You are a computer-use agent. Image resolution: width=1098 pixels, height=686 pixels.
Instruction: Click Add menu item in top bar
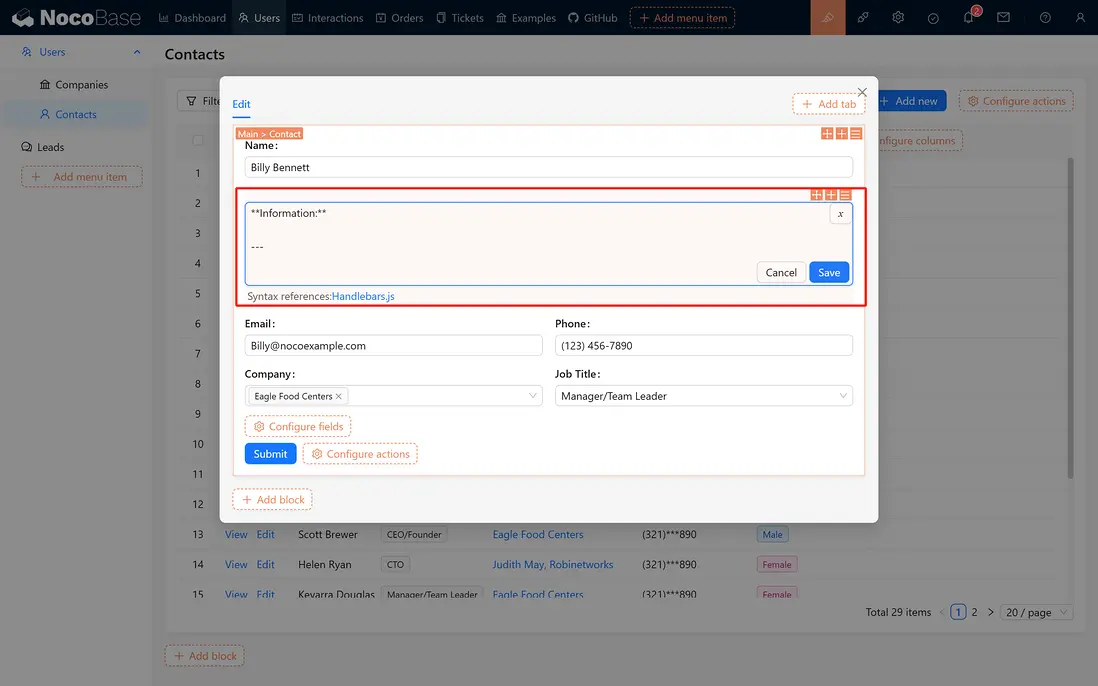[x=682, y=18]
